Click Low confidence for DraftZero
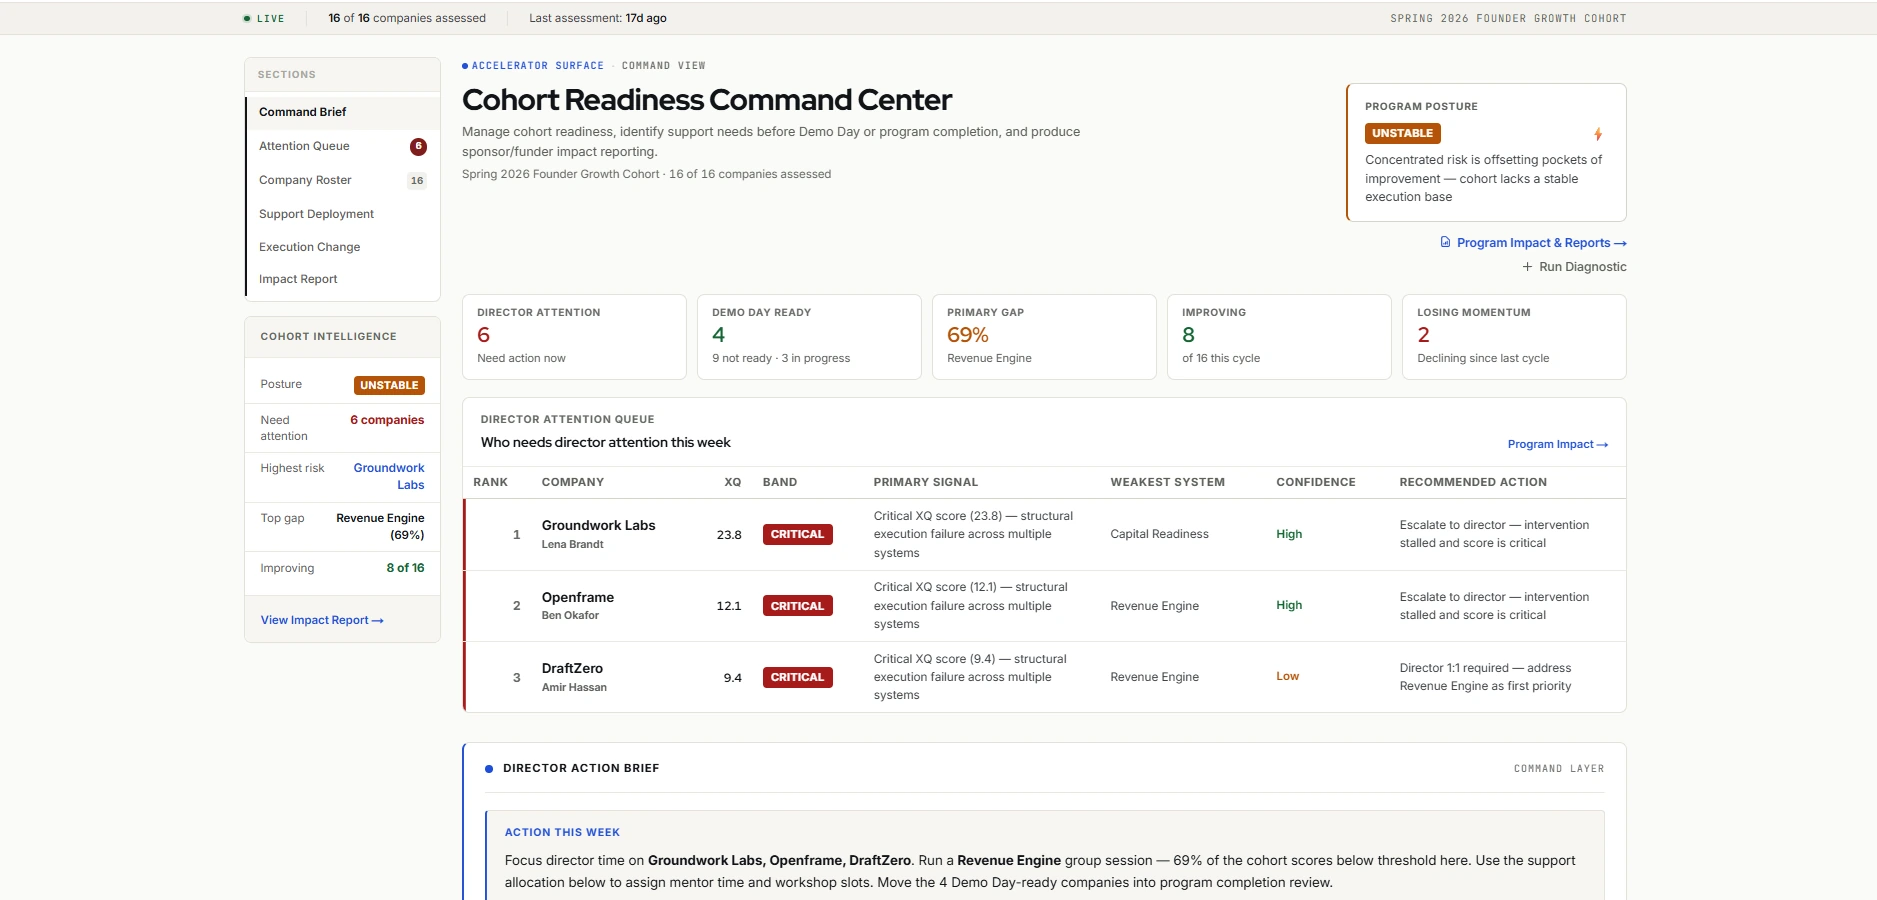 tap(1287, 676)
